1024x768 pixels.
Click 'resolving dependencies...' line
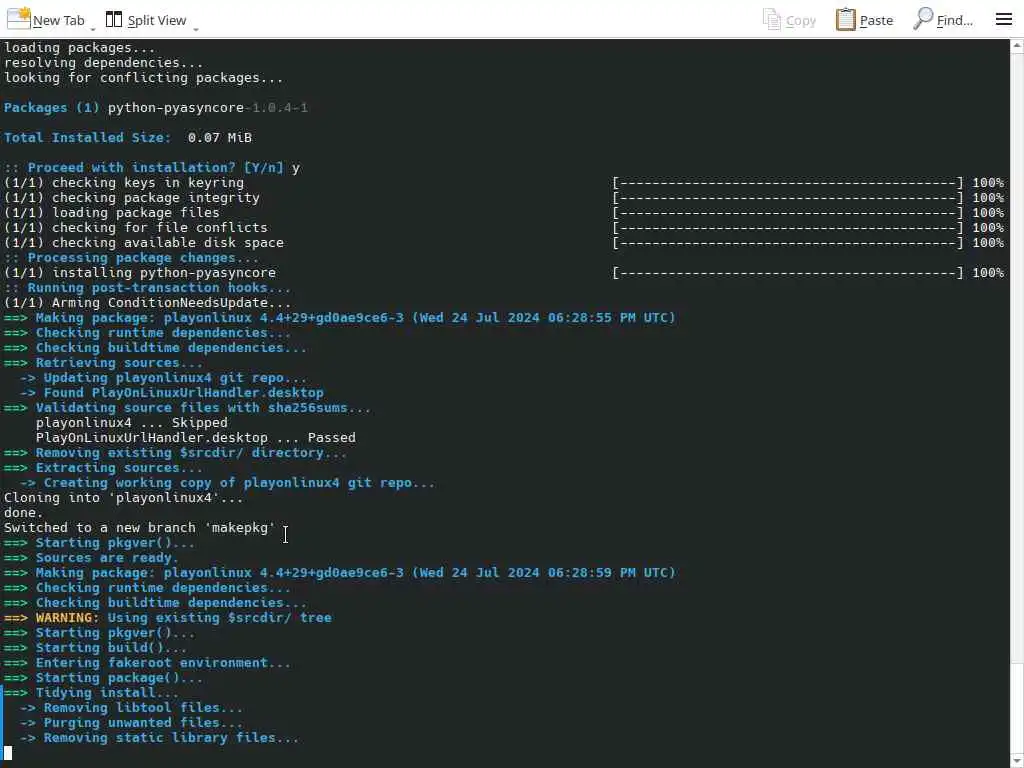pos(104,63)
